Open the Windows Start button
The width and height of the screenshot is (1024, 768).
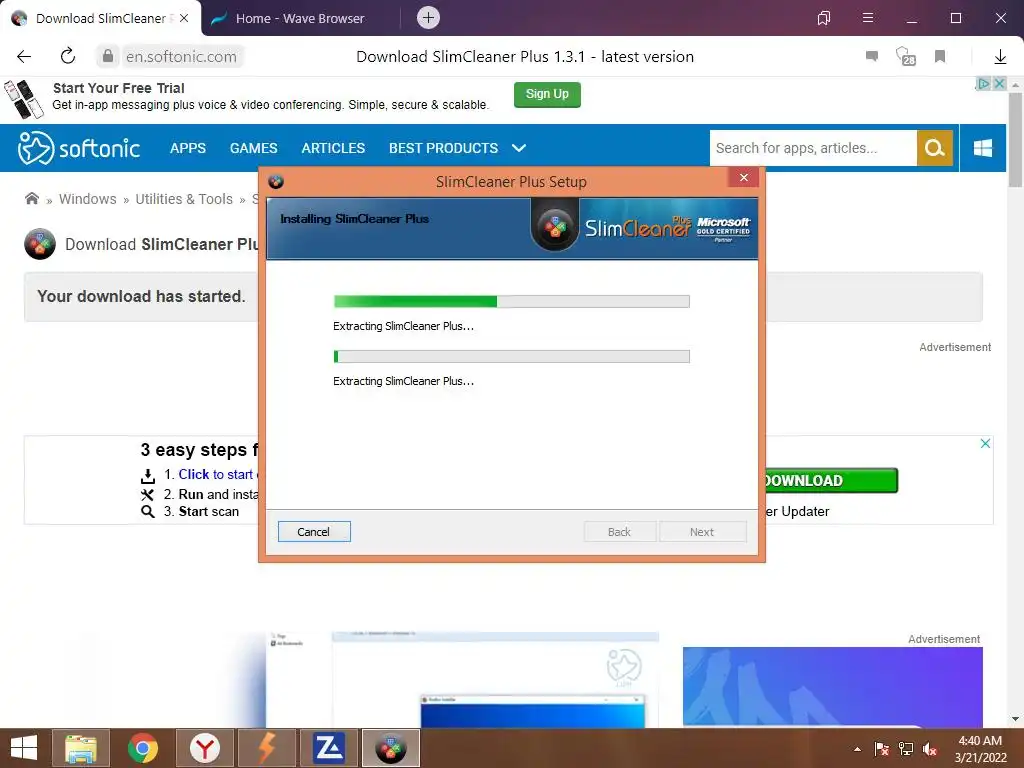click(x=24, y=748)
